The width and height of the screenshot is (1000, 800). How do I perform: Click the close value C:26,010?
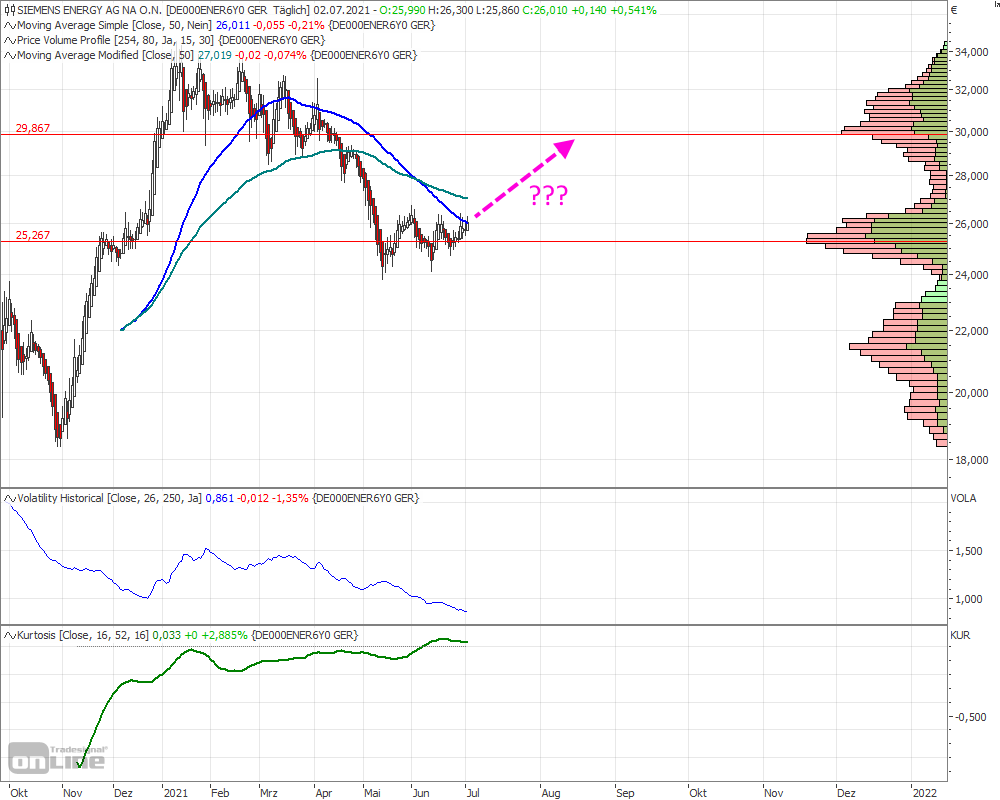tap(545, 10)
